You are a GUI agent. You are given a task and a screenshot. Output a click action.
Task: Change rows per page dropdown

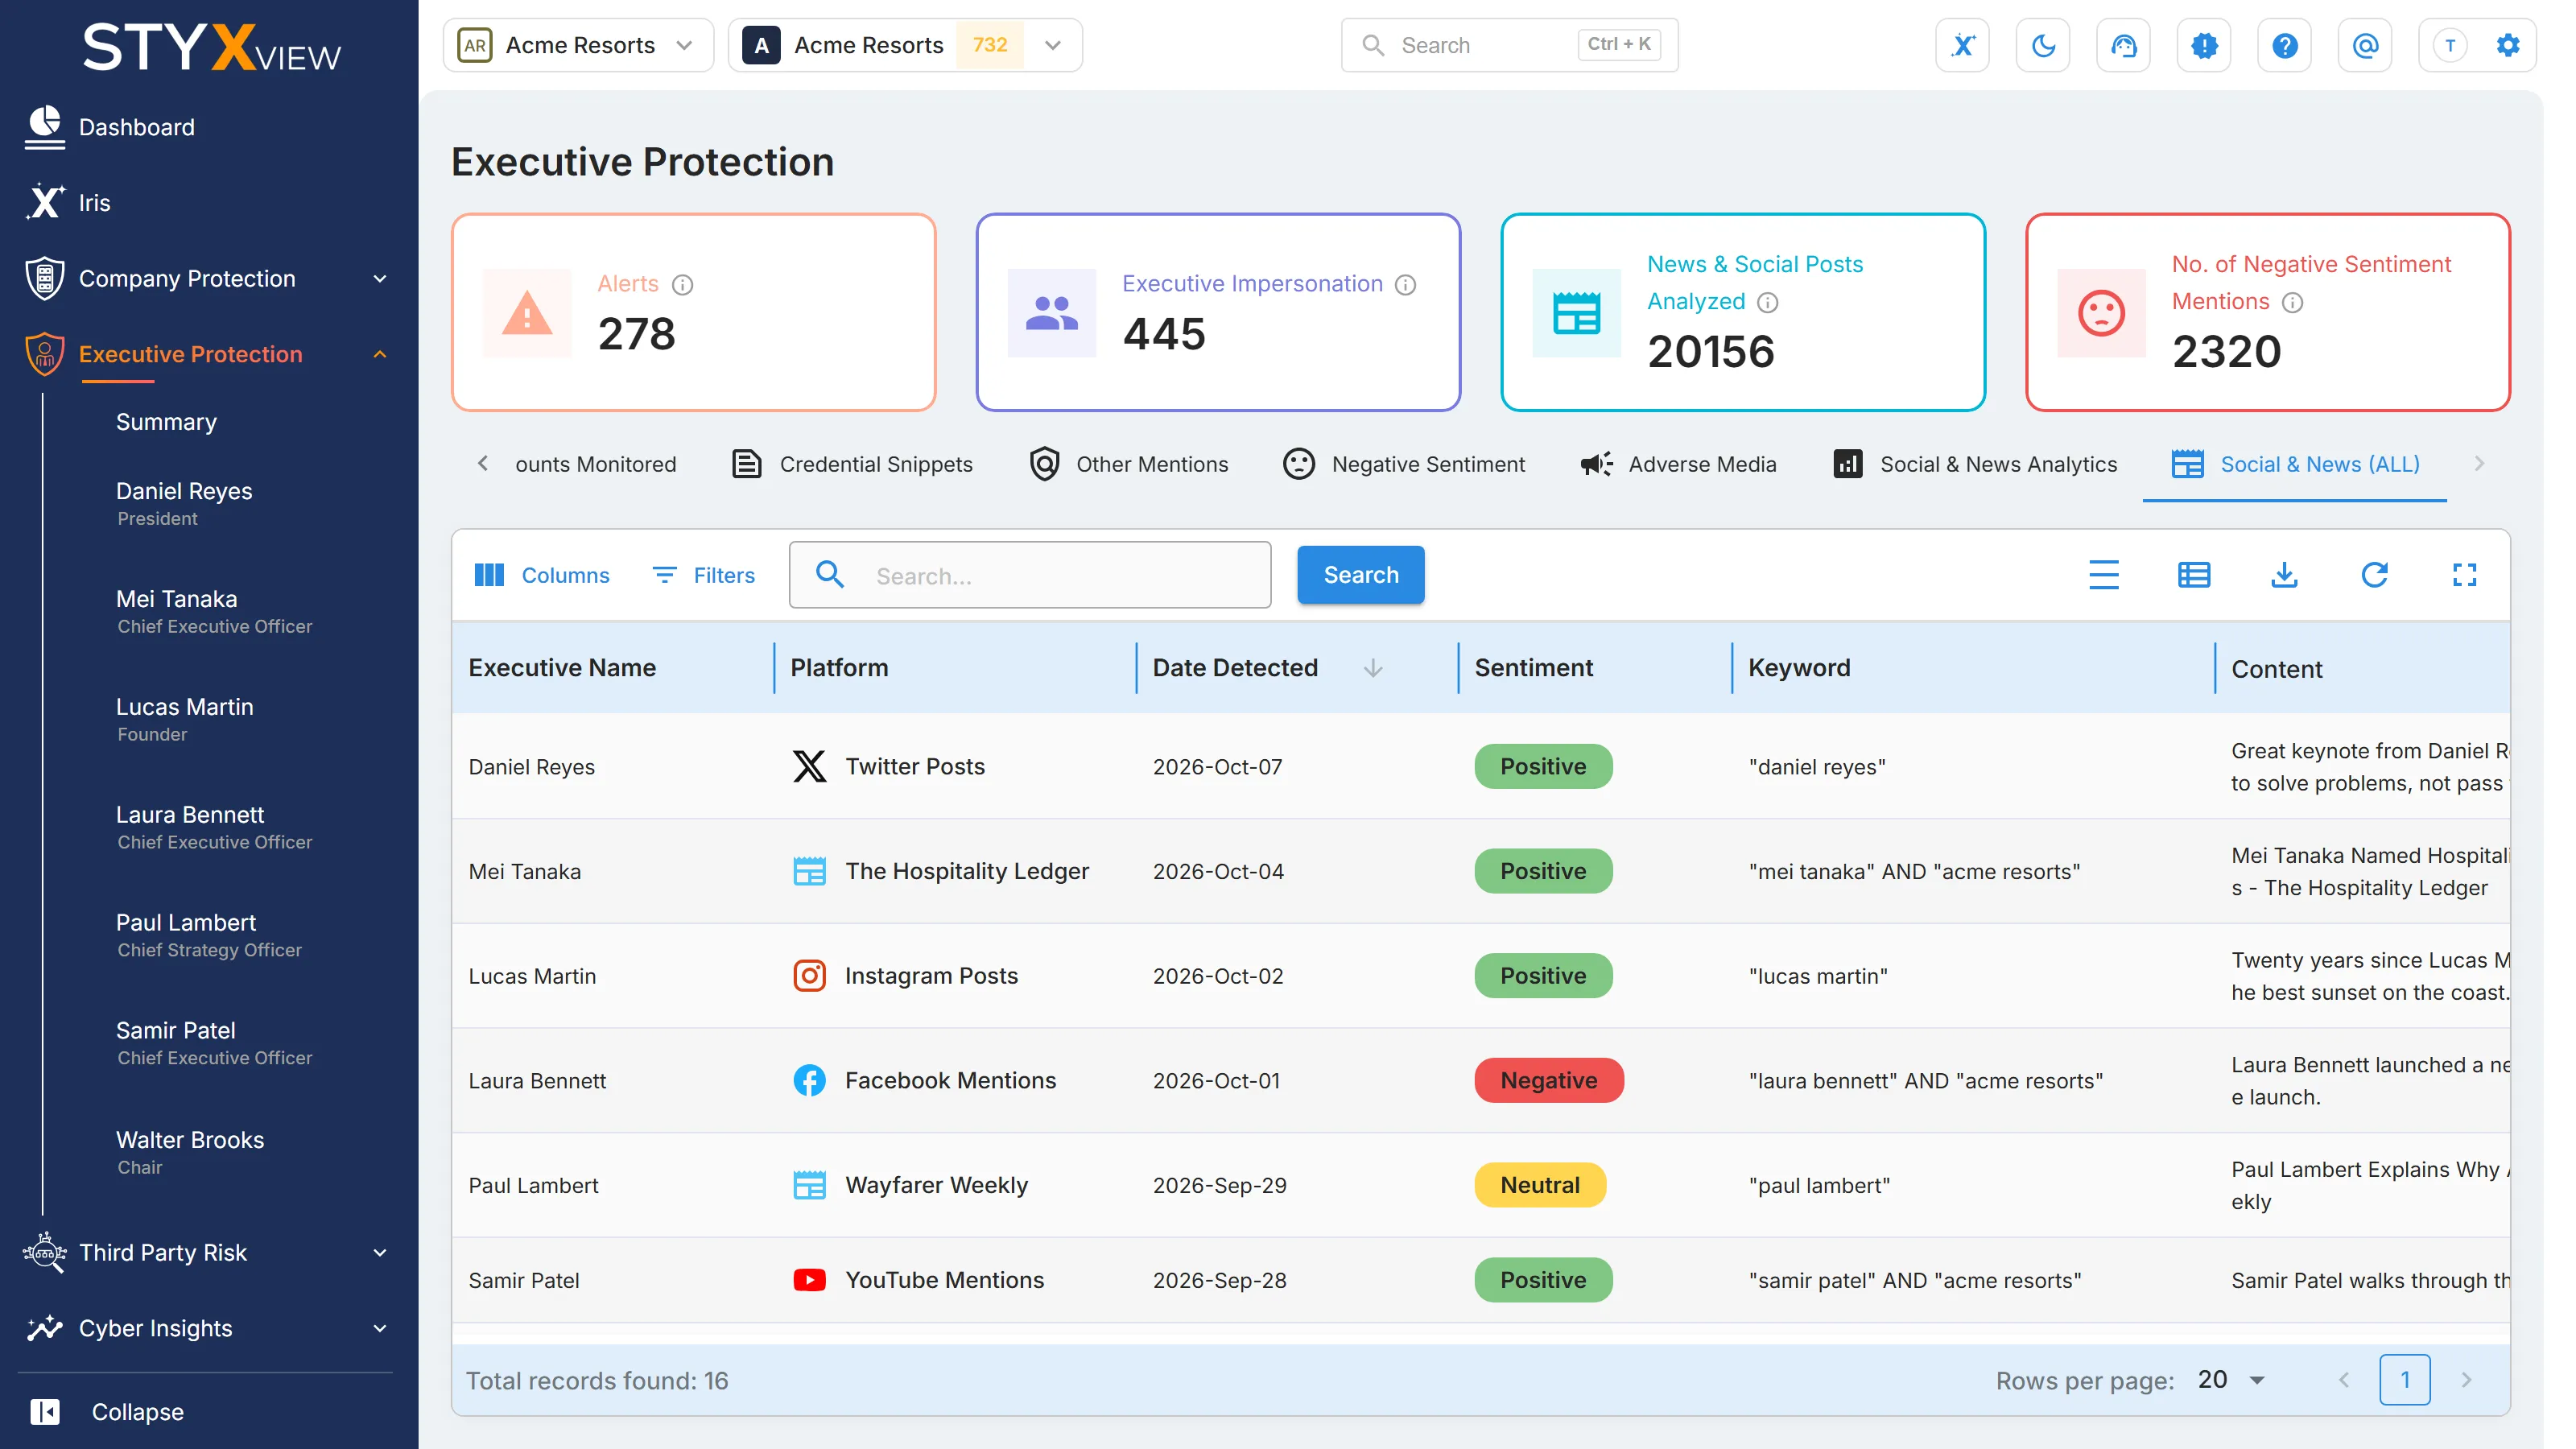coord(2232,1380)
